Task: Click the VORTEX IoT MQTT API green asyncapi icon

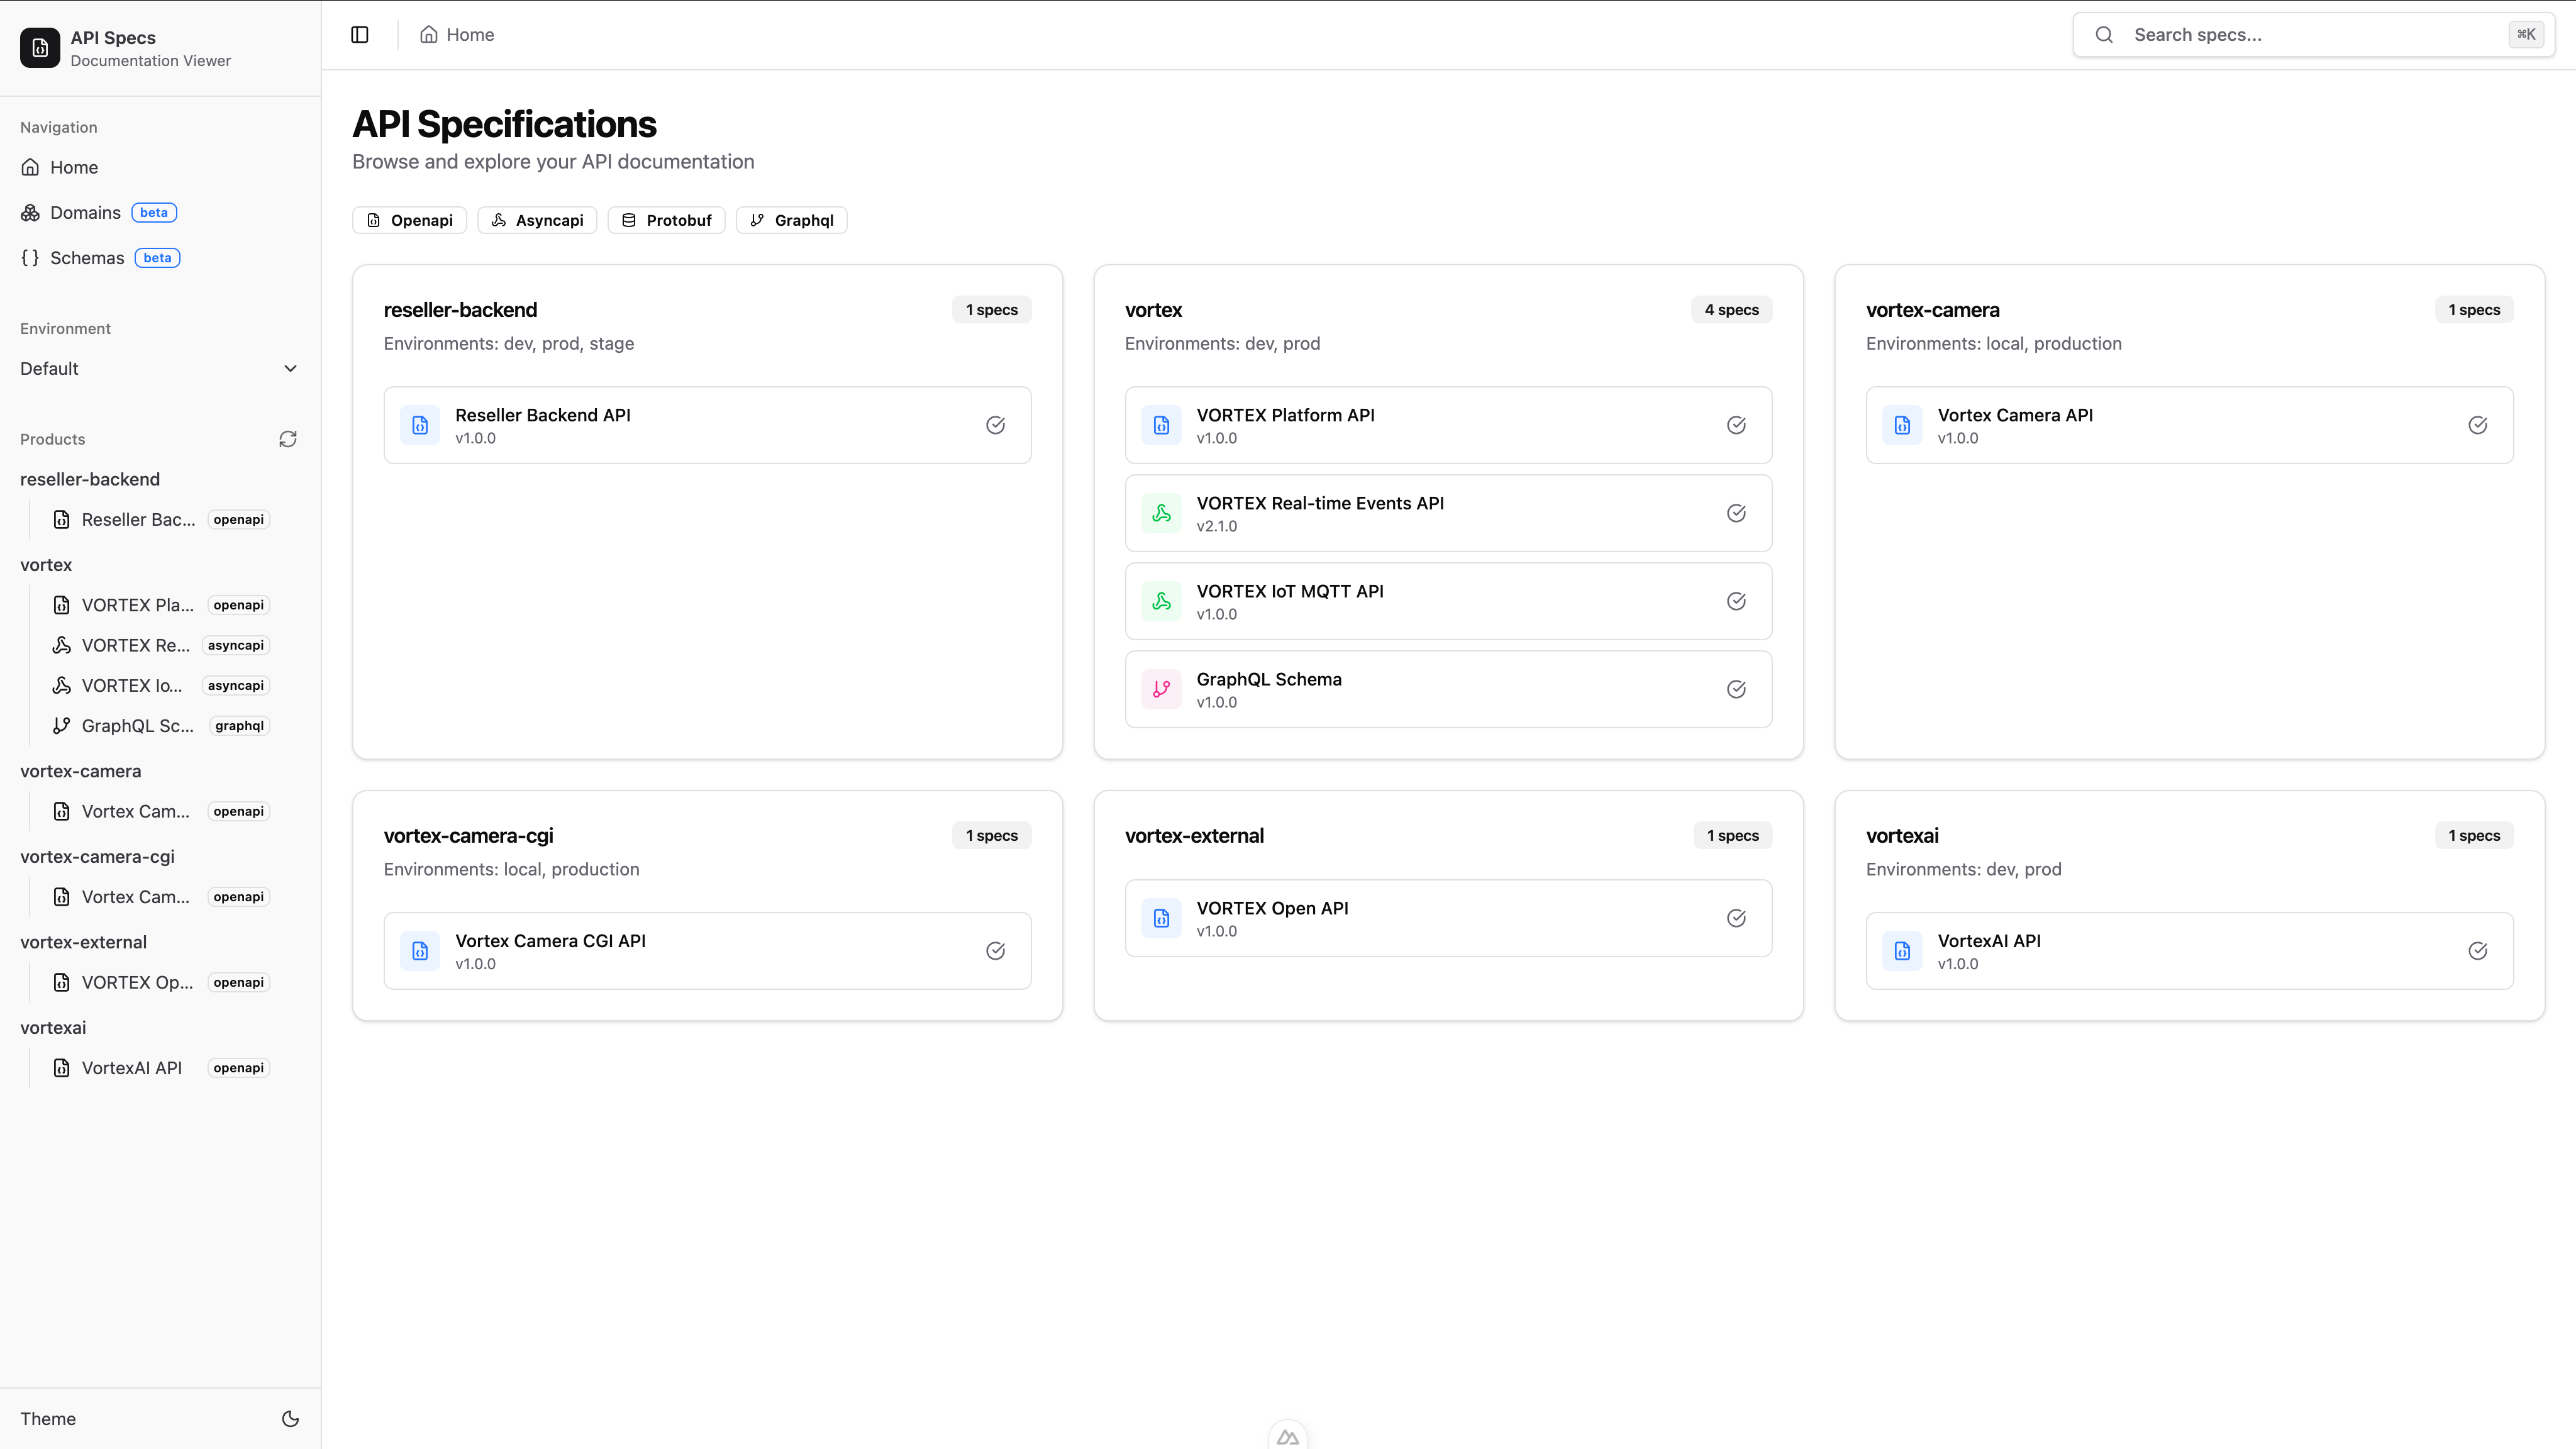Action: click(x=1161, y=601)
